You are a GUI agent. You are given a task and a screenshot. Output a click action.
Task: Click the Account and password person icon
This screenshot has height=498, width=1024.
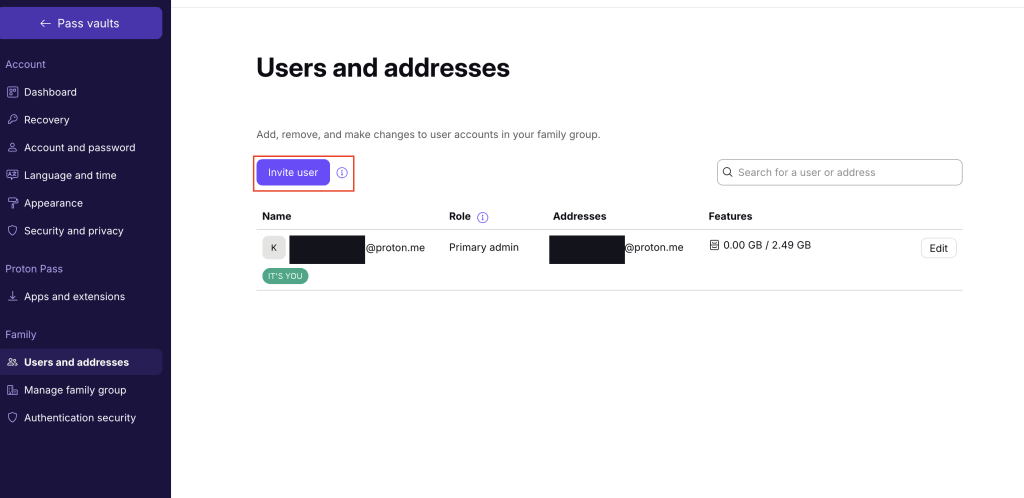coord(13,148)
